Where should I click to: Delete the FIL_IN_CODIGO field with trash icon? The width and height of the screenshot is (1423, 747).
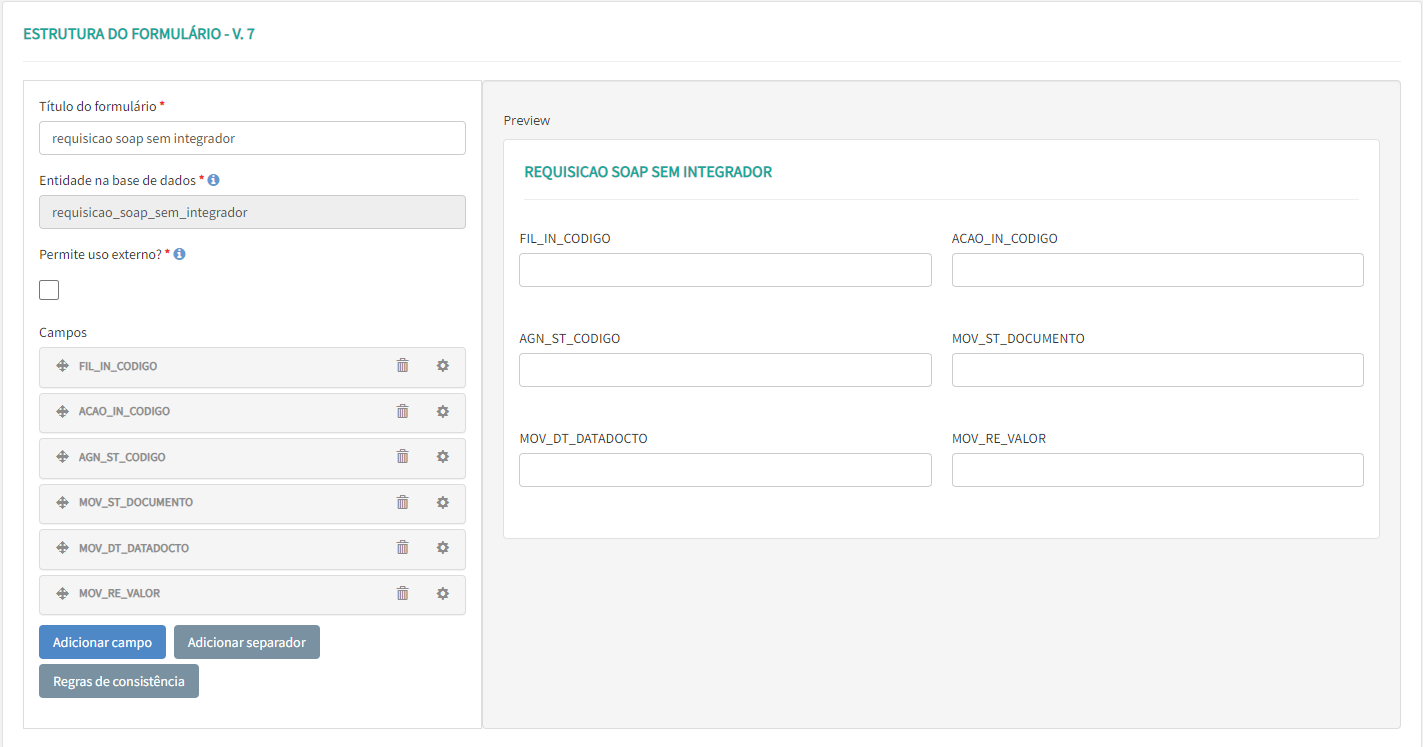point(402,366)
